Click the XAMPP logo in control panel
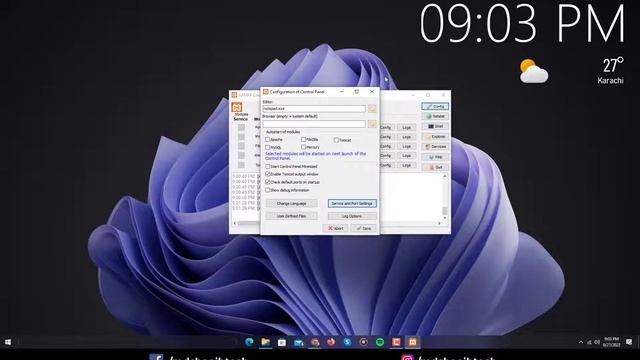Screen dimensions: 640x360 click(x=237, y=107)
